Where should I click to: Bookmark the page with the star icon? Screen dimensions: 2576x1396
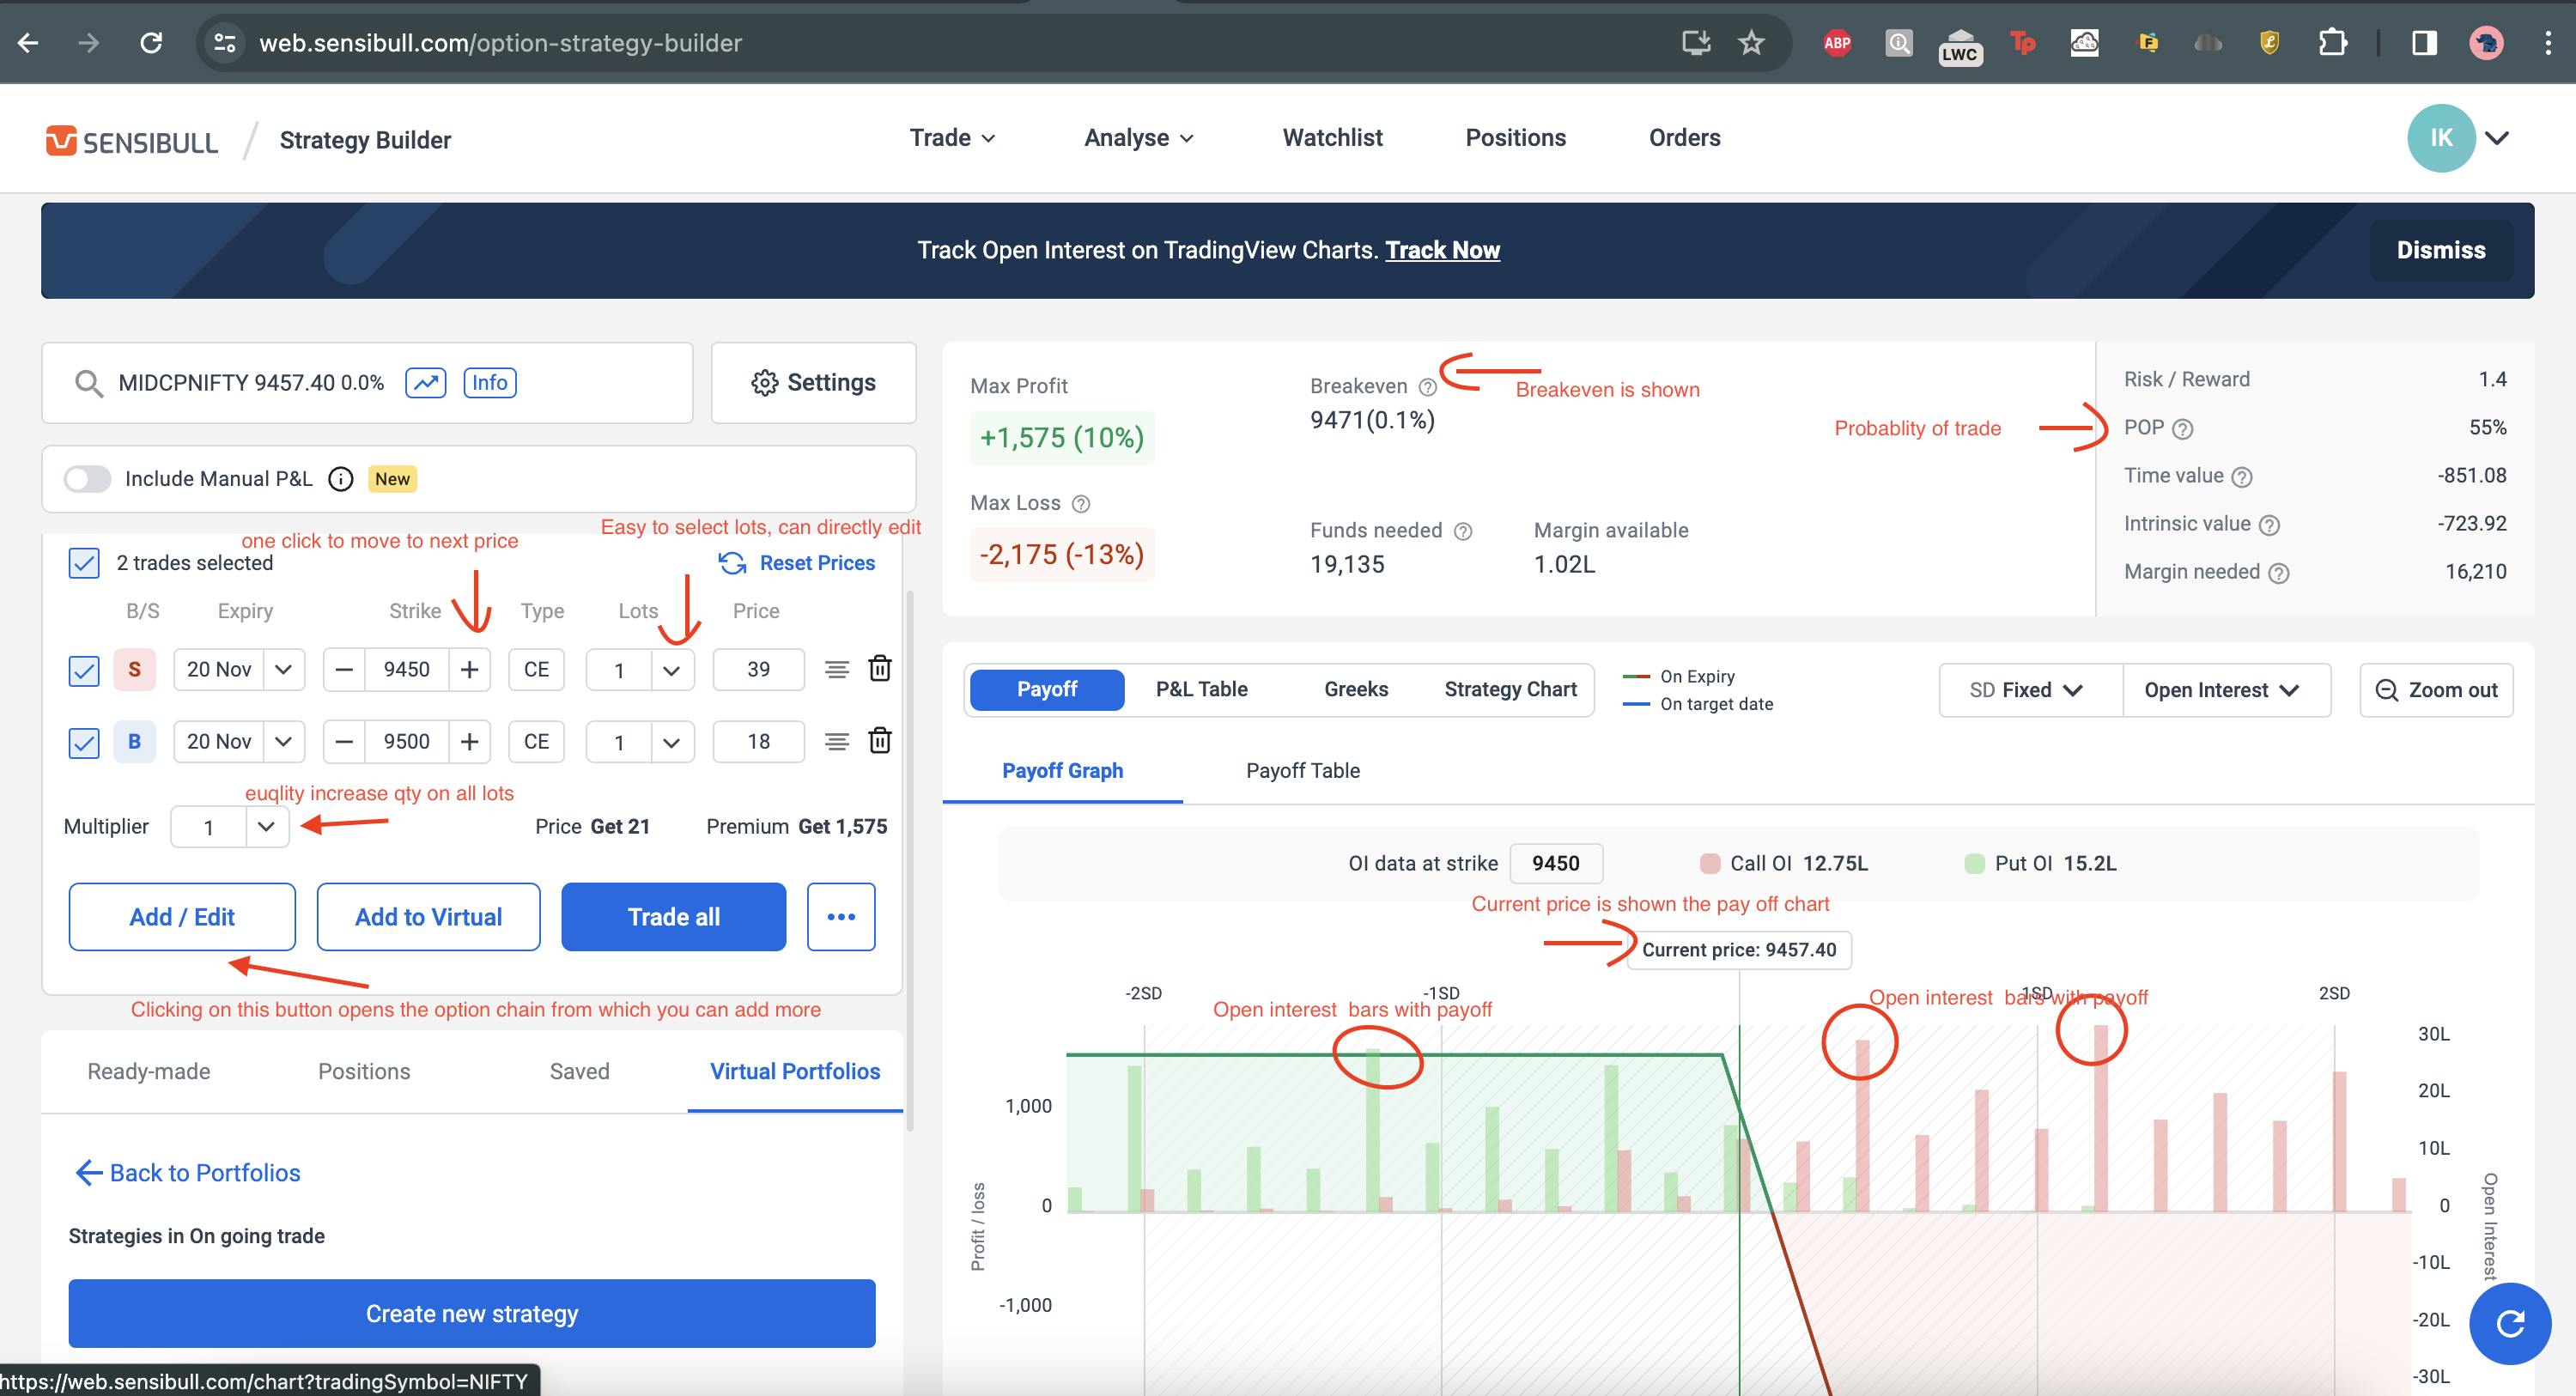(1751, 43)
